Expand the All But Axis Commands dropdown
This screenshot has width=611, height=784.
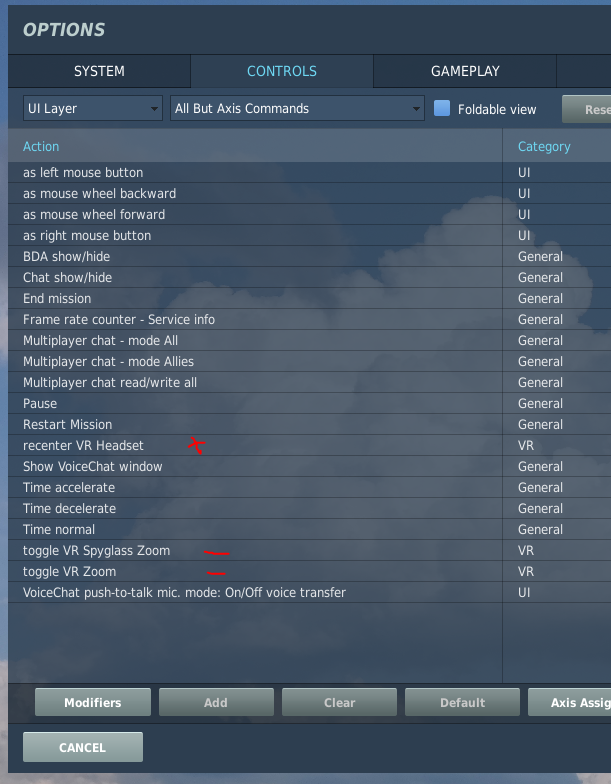pyautogui.click(x=297, y=108)
